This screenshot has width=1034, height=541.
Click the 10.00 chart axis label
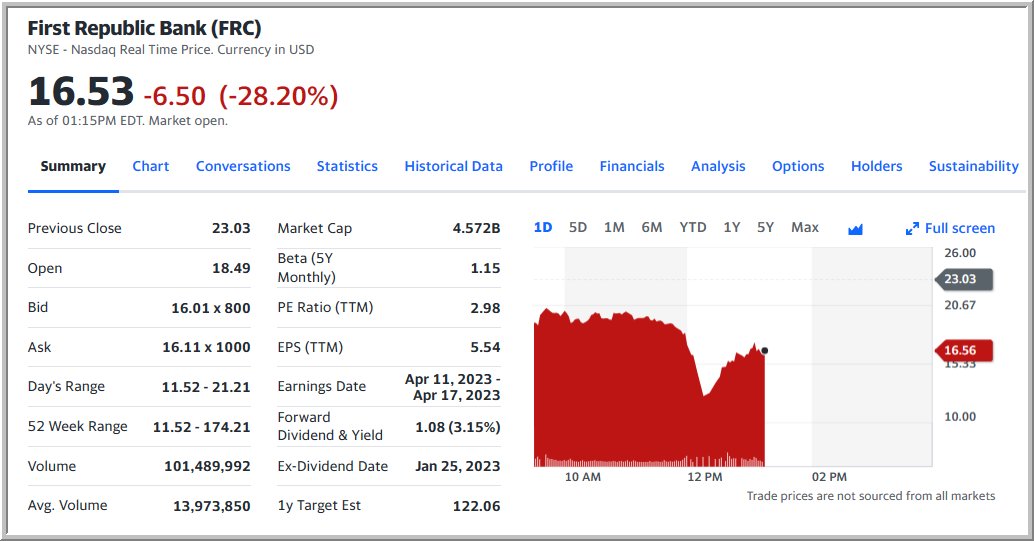pyautogui.click(x=960, y=416)
